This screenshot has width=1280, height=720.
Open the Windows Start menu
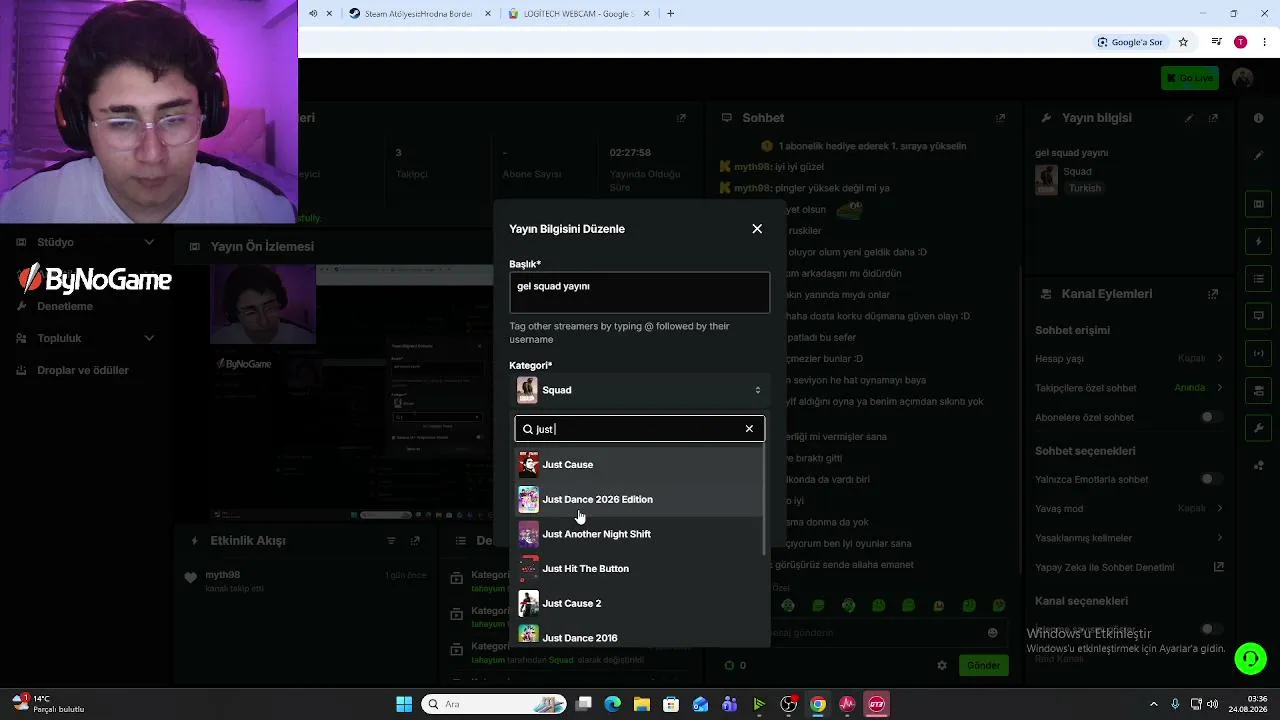[404, 704]
